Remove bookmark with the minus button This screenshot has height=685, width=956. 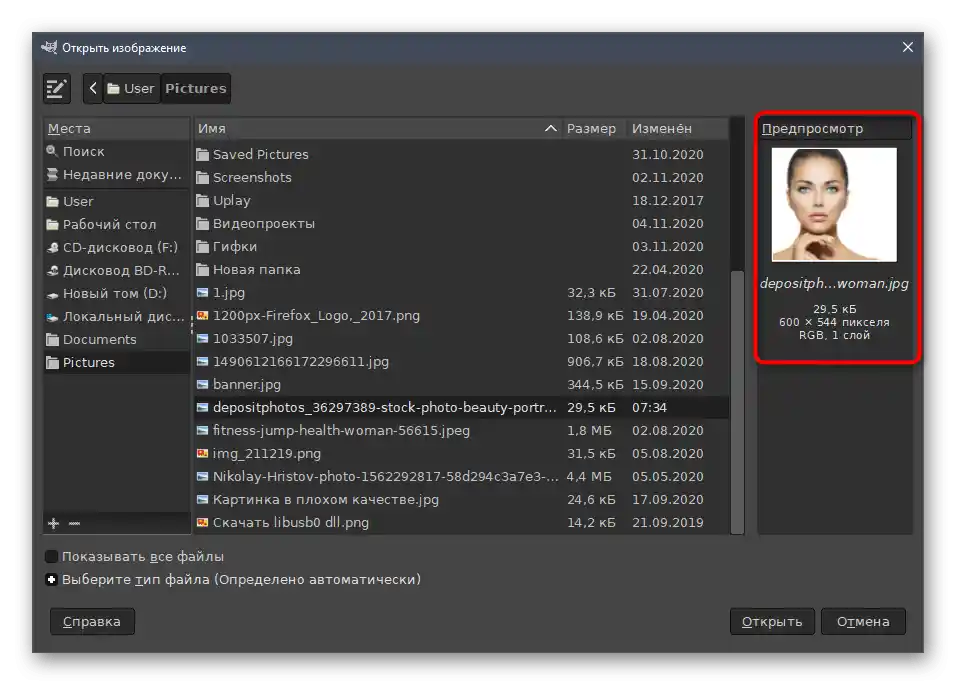tap(74, 524)
